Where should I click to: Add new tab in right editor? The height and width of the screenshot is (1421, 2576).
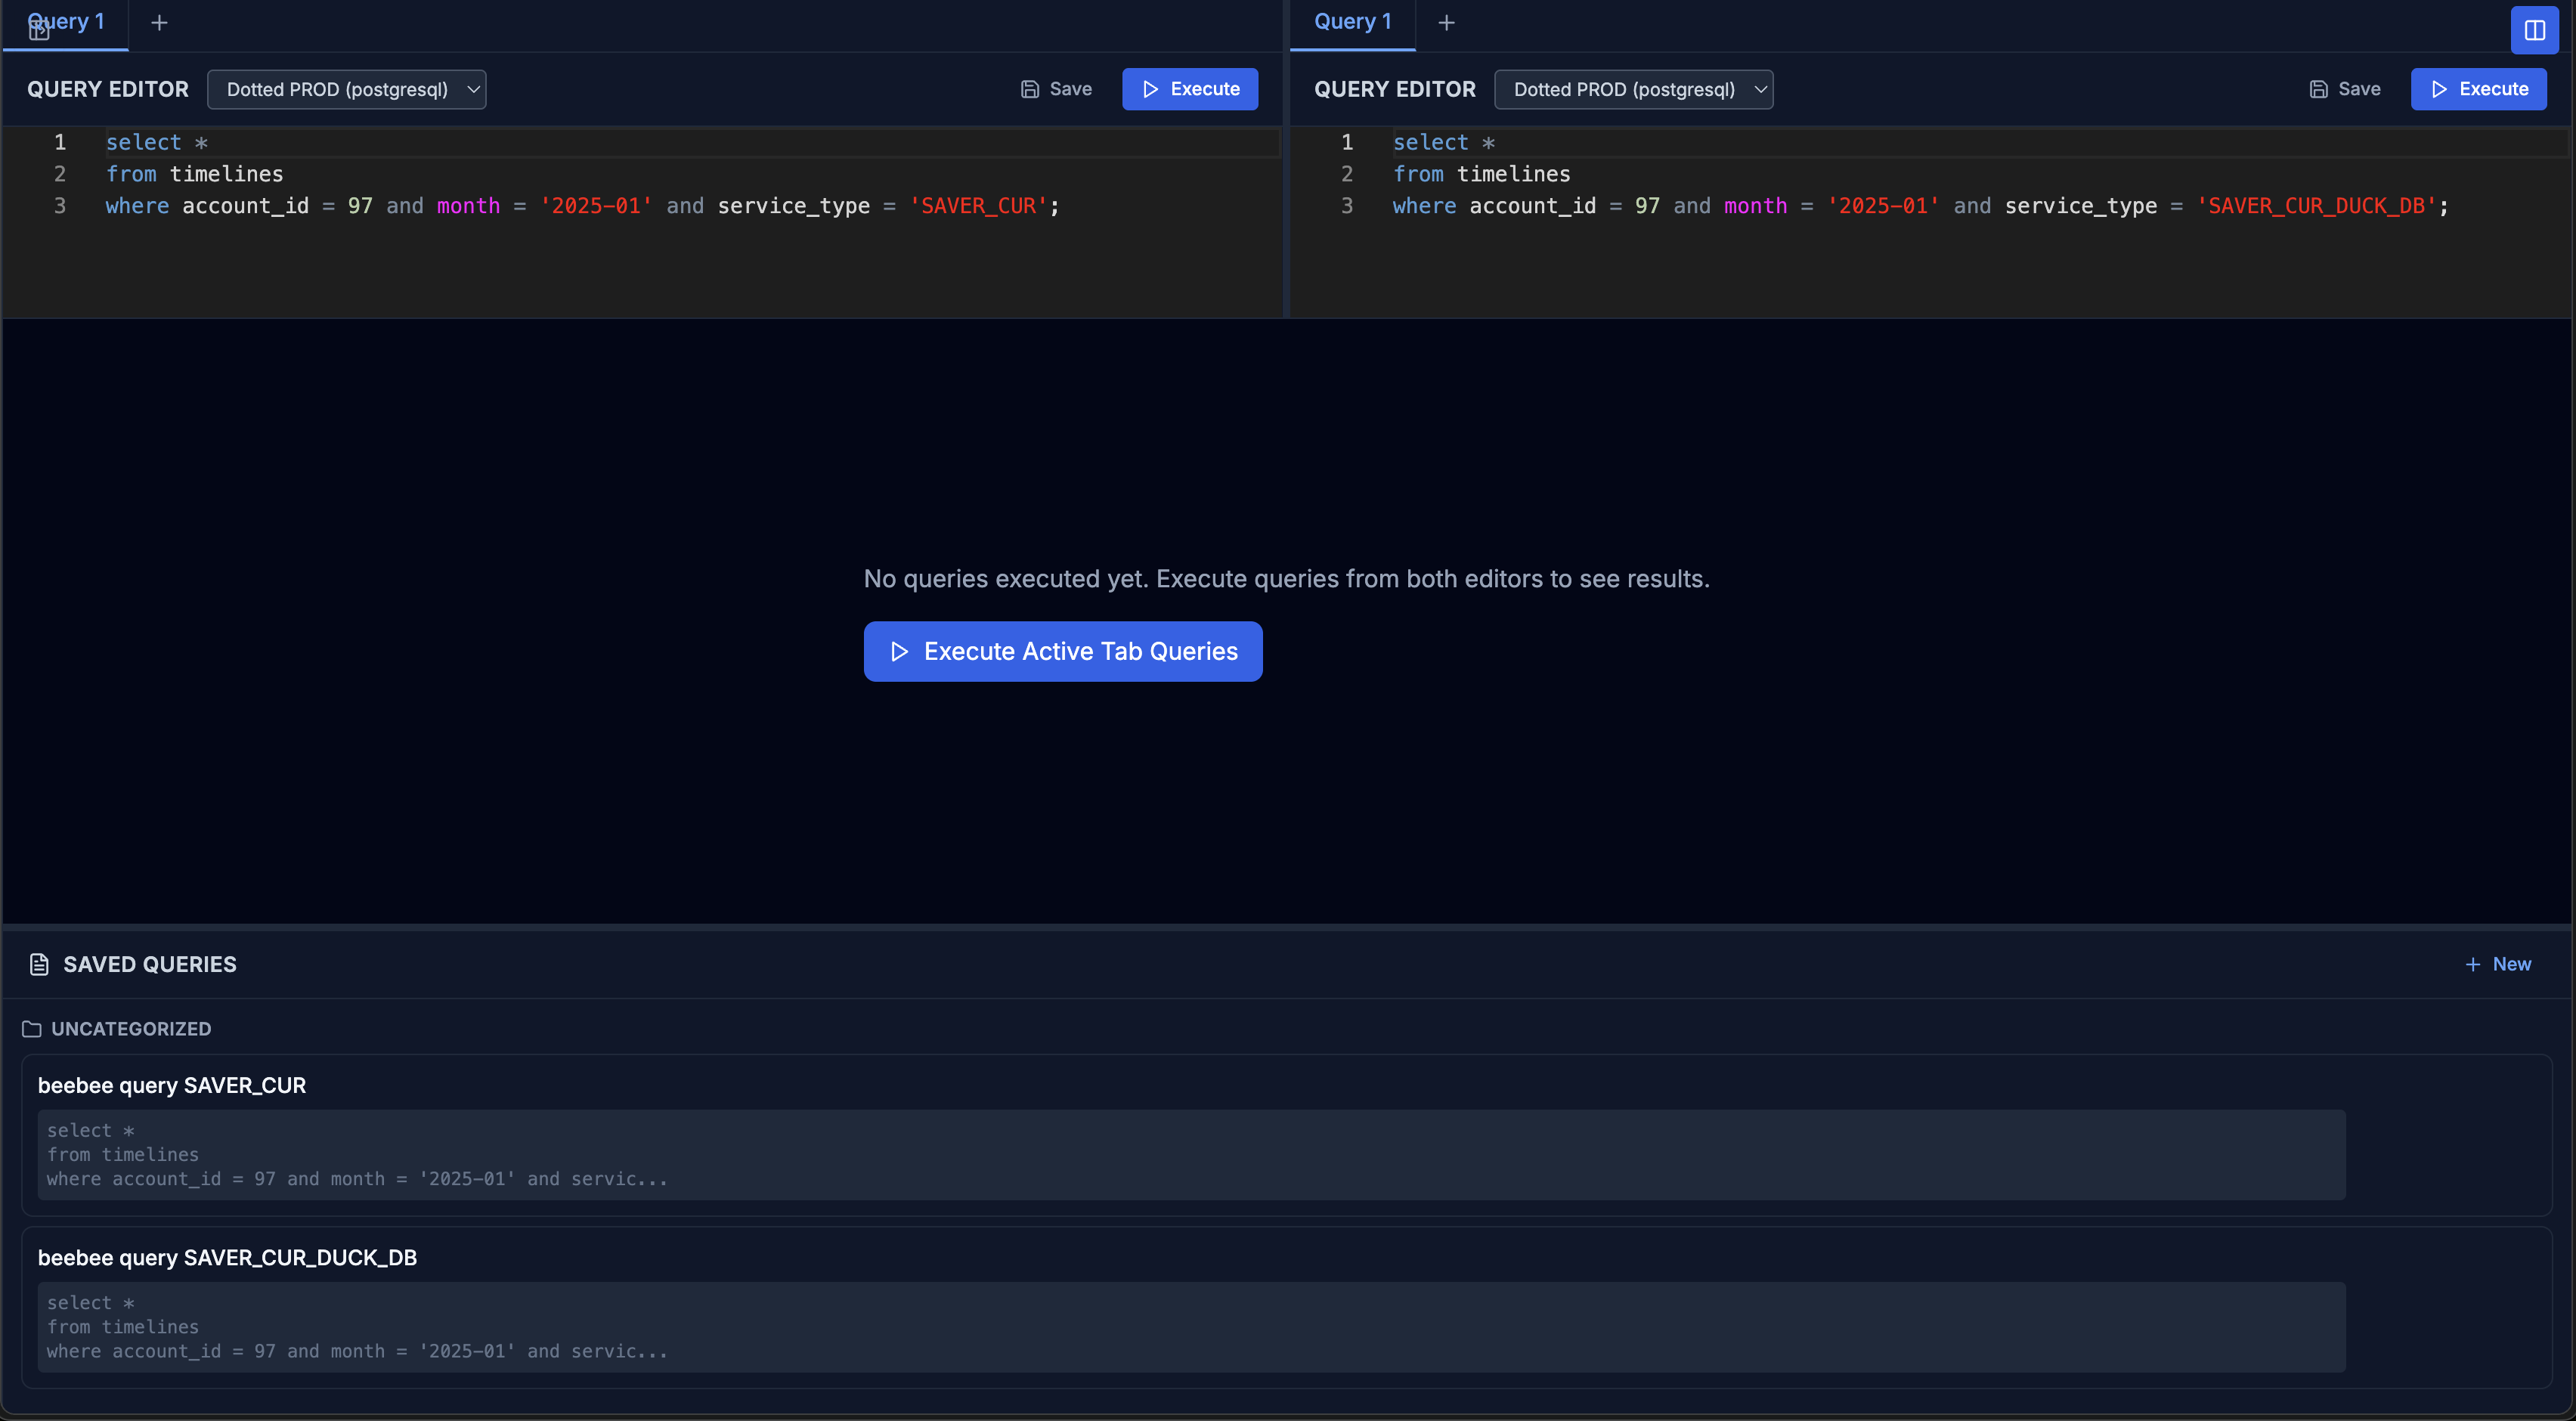[x=1446, y=23]
